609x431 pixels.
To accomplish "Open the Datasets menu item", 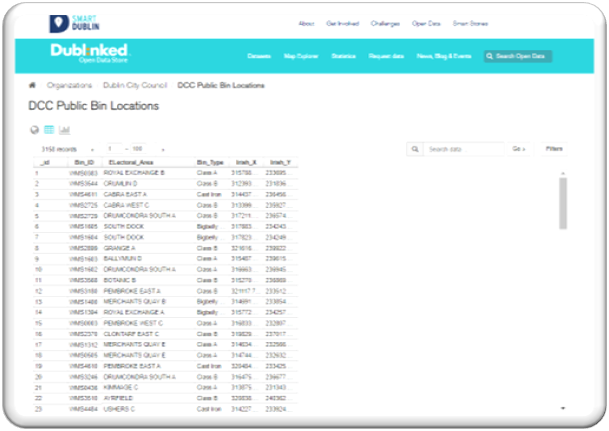I will [260, 56].
